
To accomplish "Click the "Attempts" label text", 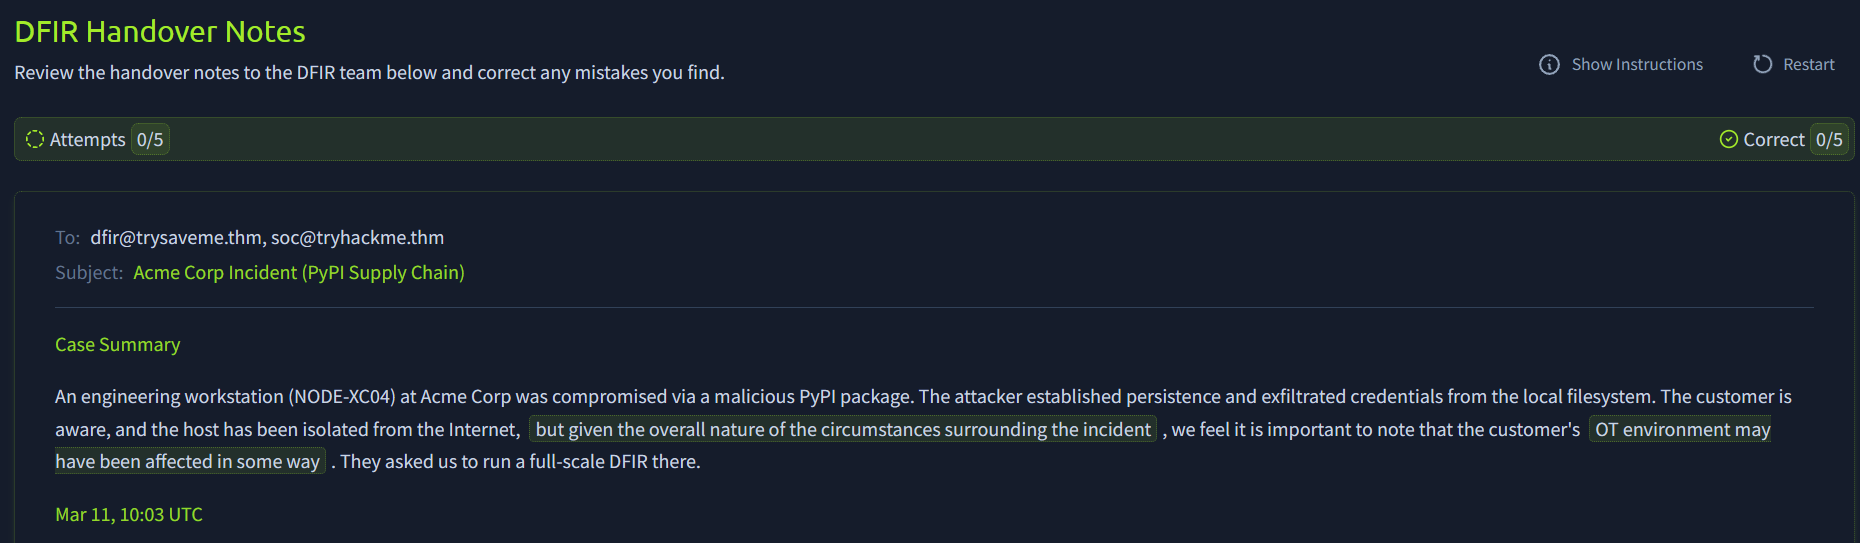I will [x=88, y=140].
